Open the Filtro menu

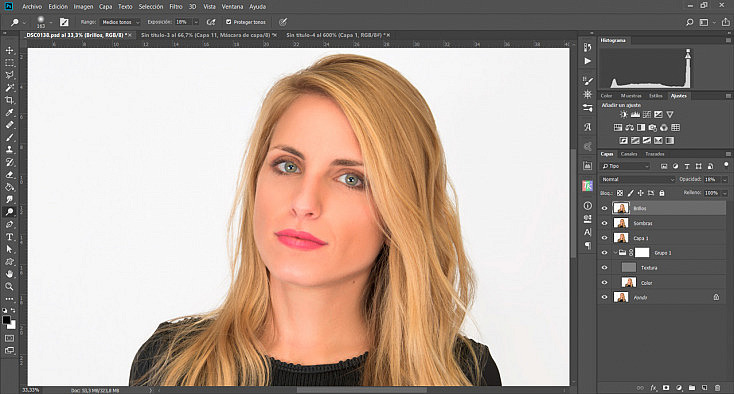click(x=176, y=7)
